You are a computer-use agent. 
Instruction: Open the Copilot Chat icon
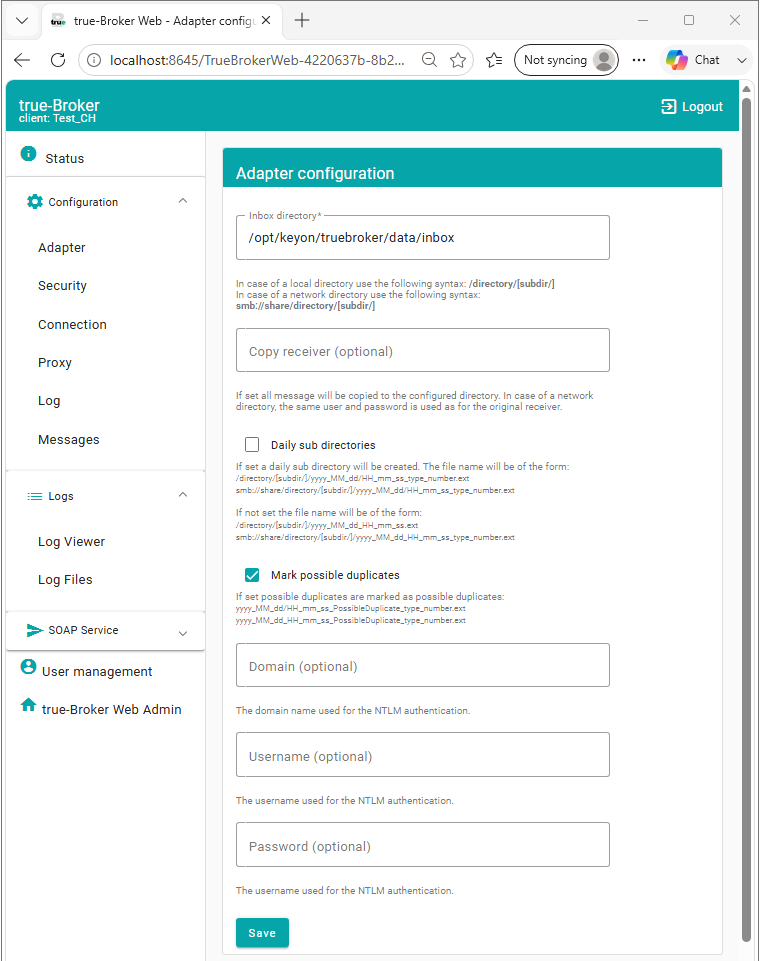point(677,60)
